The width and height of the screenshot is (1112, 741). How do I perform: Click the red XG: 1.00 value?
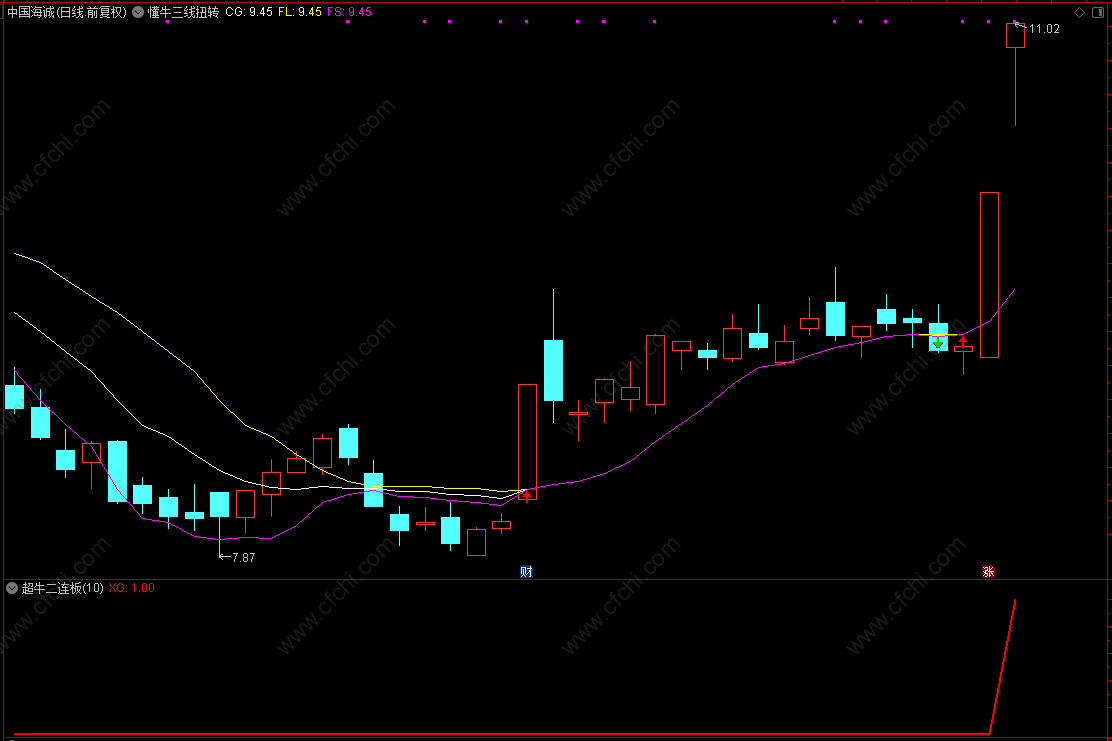tap(132, 588)
